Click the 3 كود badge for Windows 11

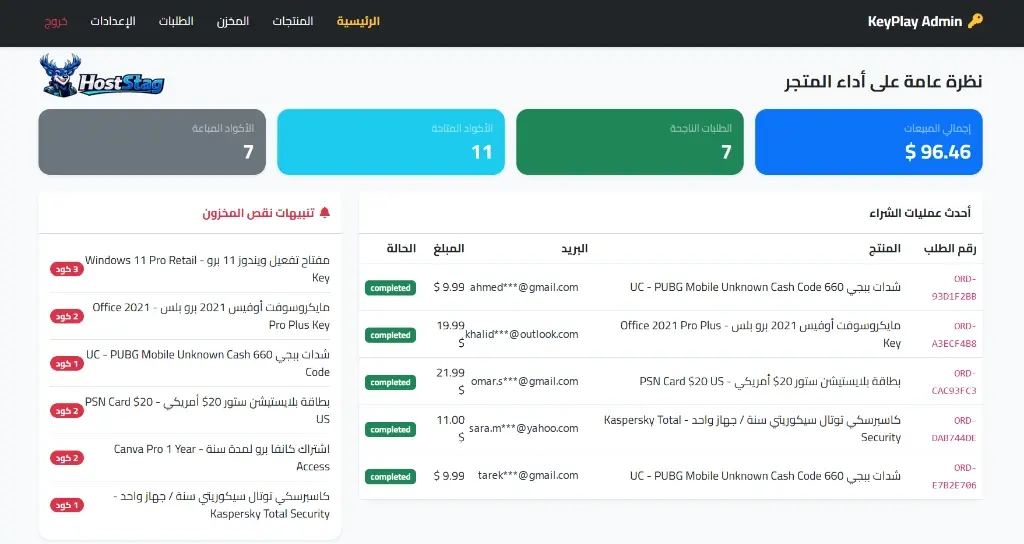(67, 269)
